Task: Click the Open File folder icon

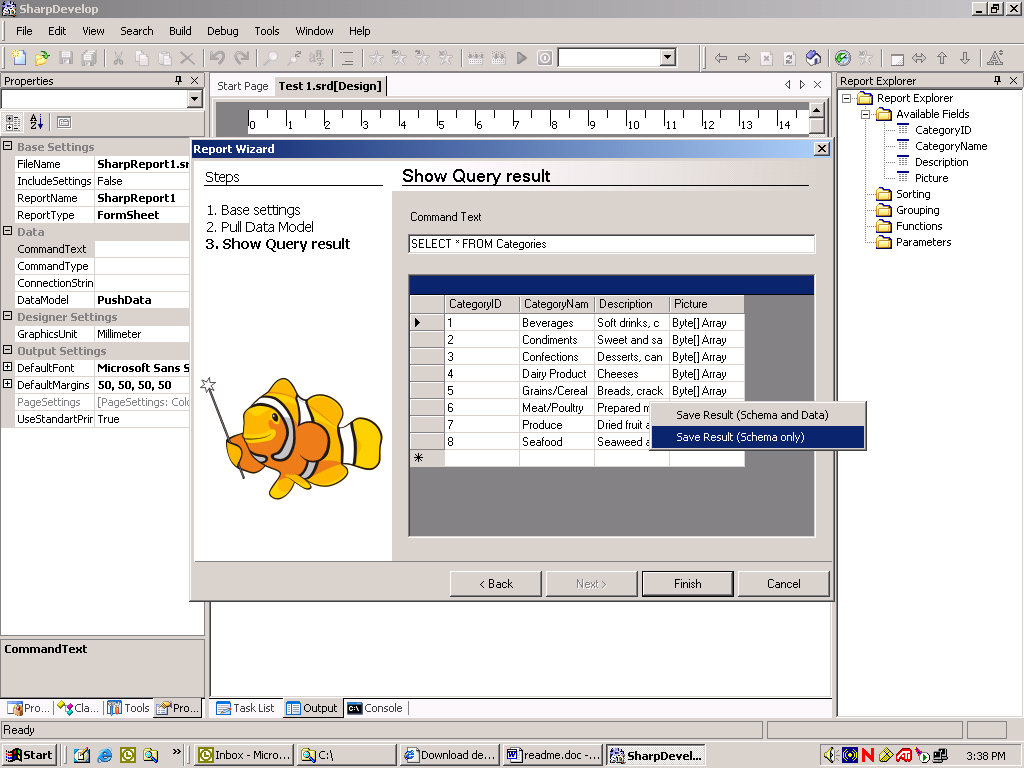Action: tap(42, 58)
